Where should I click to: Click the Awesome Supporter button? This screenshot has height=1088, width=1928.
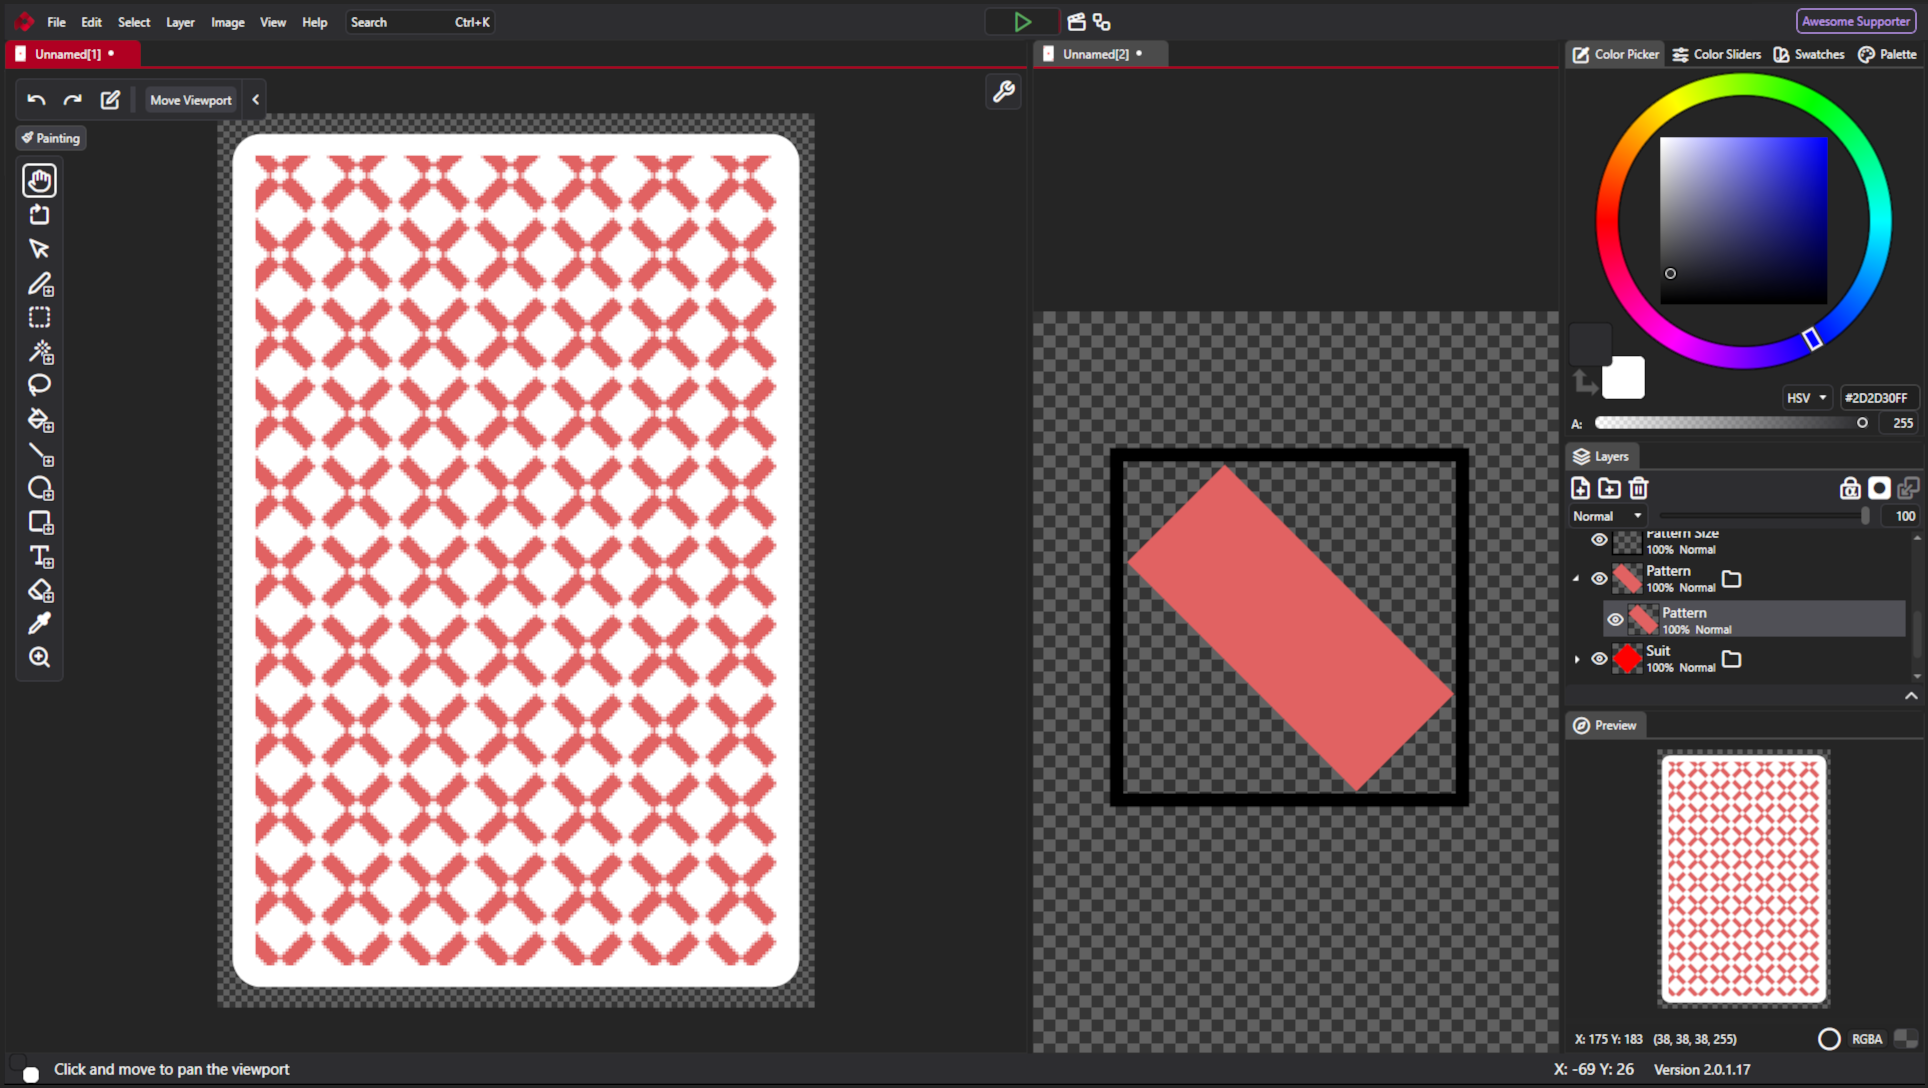pos(1855,21)
